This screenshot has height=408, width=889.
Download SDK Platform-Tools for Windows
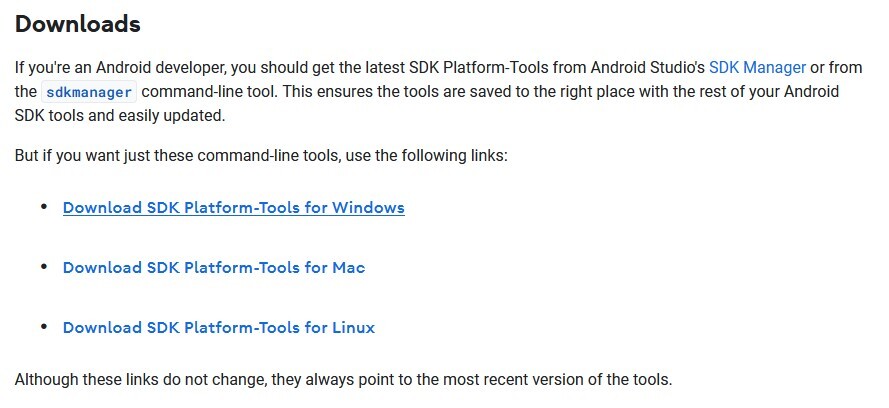tap(234, 207)
